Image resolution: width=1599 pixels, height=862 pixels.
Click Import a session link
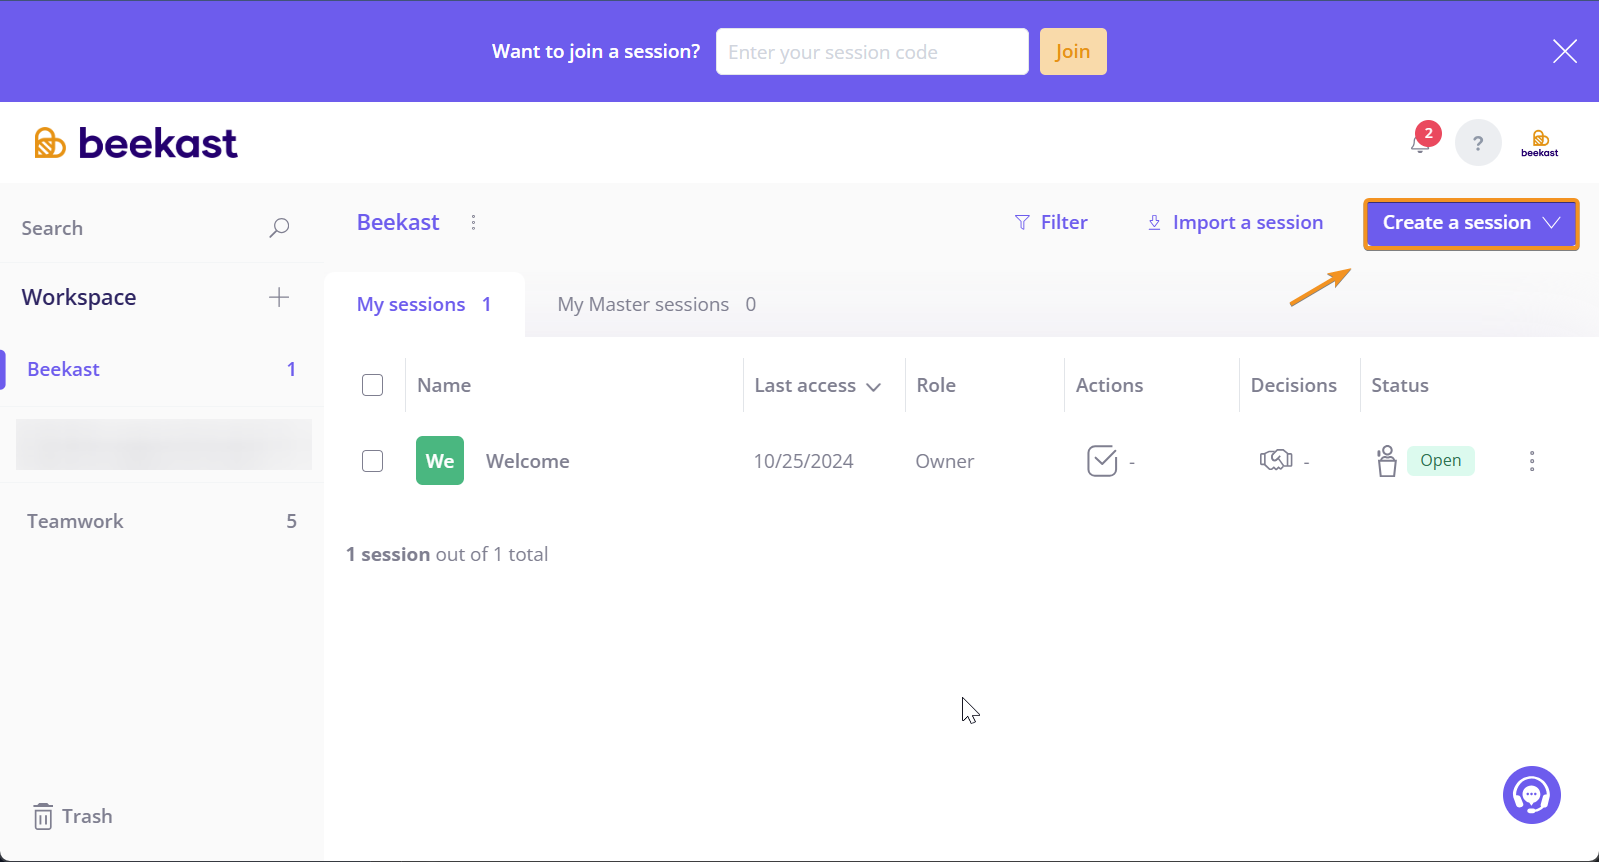tap(1248, 222)
